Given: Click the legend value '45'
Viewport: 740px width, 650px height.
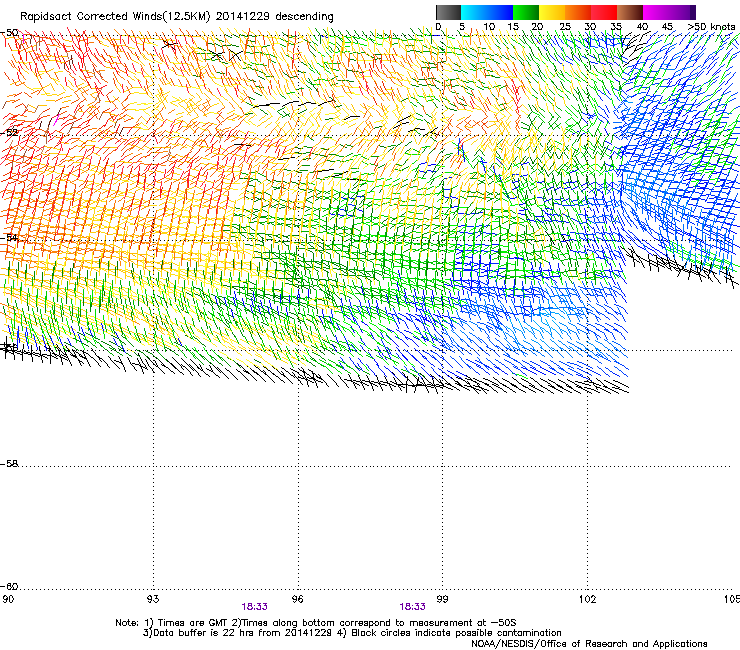Looking at the screenshot, I should pyautogui.click(x=667, y=27).
